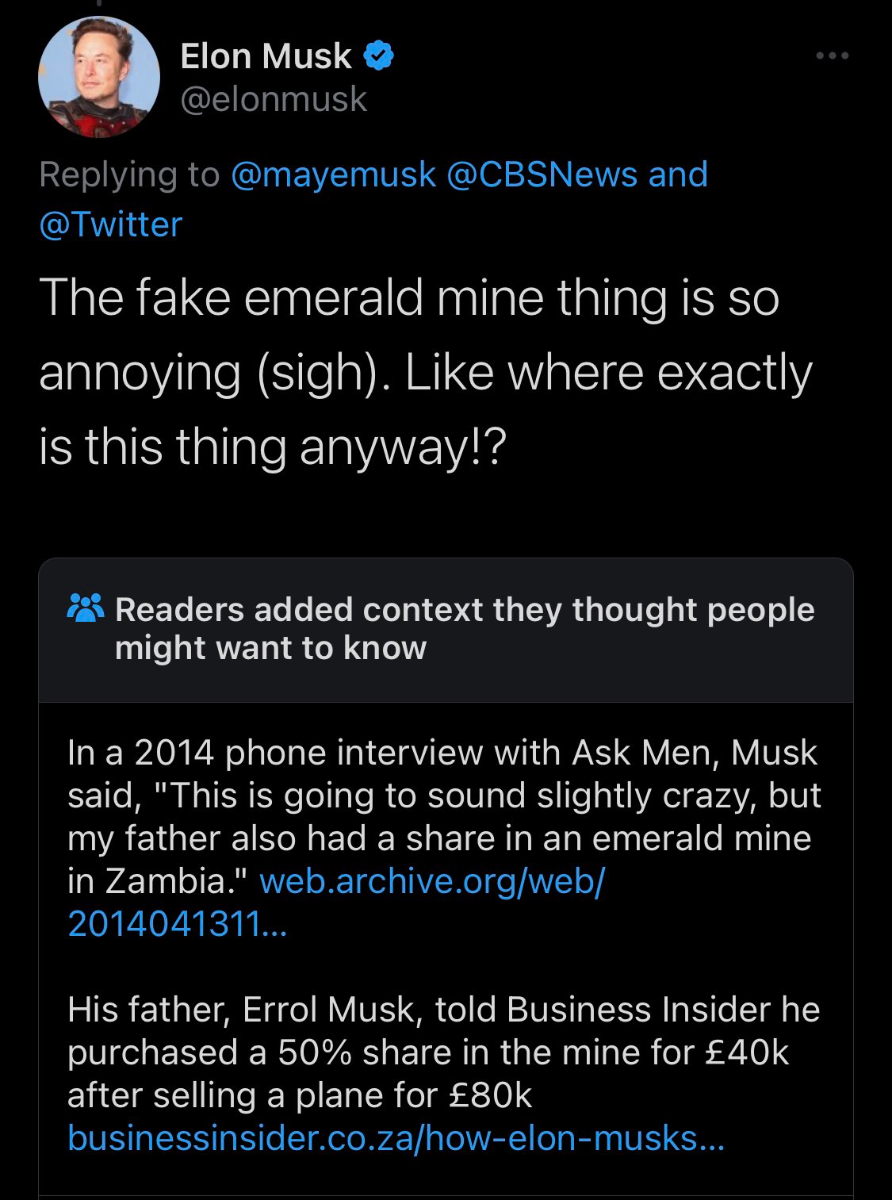Viewport: 892px width, 1200px height.
Task: Open Elon Musk's profile picture
Action: coord(99,77)
